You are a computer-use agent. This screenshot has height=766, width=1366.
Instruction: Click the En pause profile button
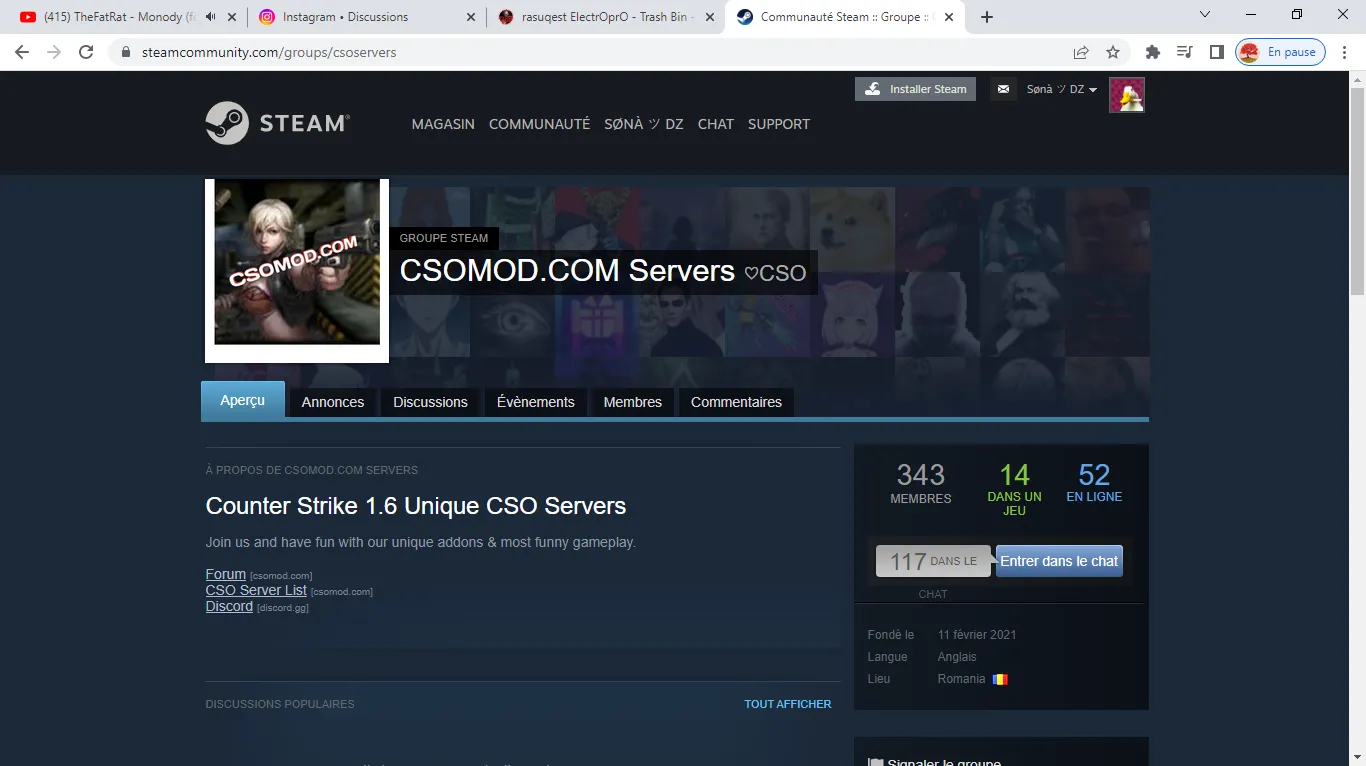point(1281,52)
